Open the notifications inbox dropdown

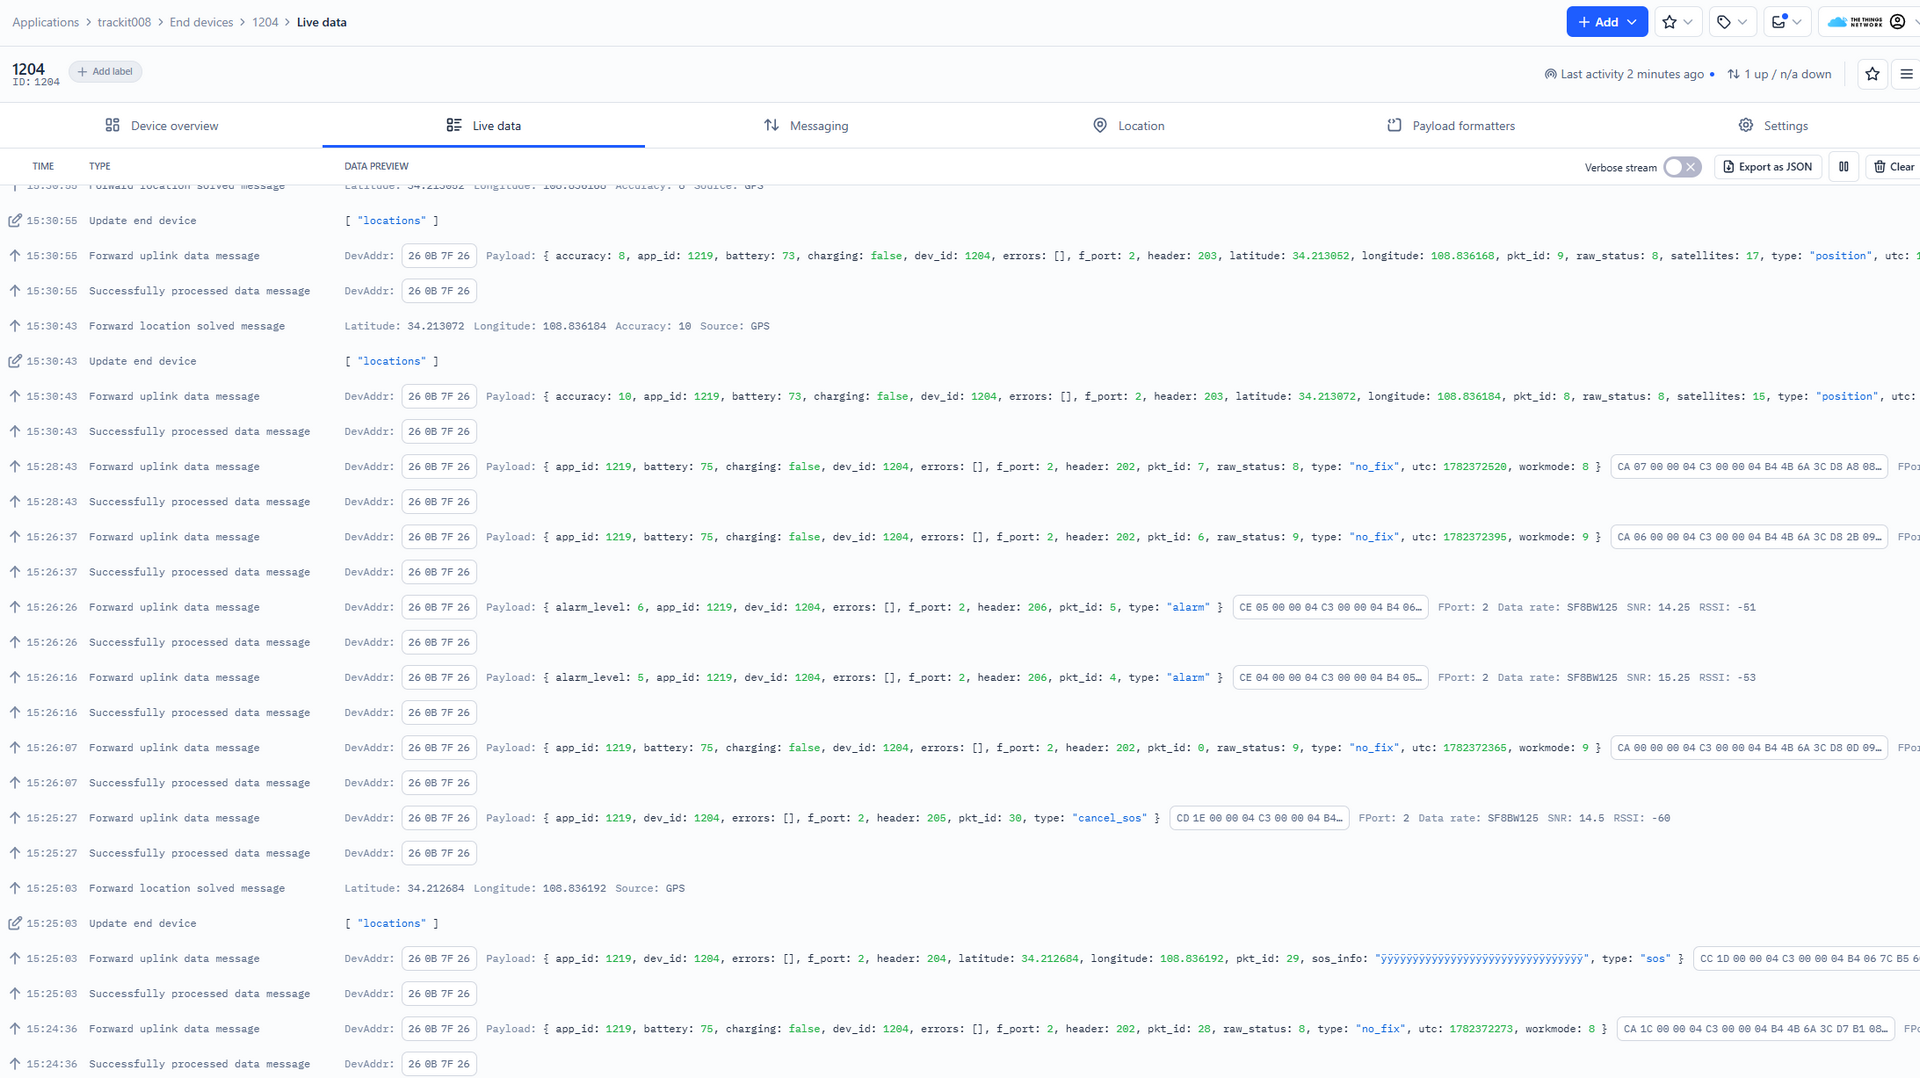1786,22
